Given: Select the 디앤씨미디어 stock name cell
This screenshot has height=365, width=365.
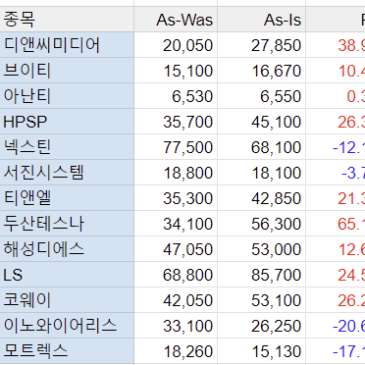Looking at the screenshot, I should pos(67,45).
